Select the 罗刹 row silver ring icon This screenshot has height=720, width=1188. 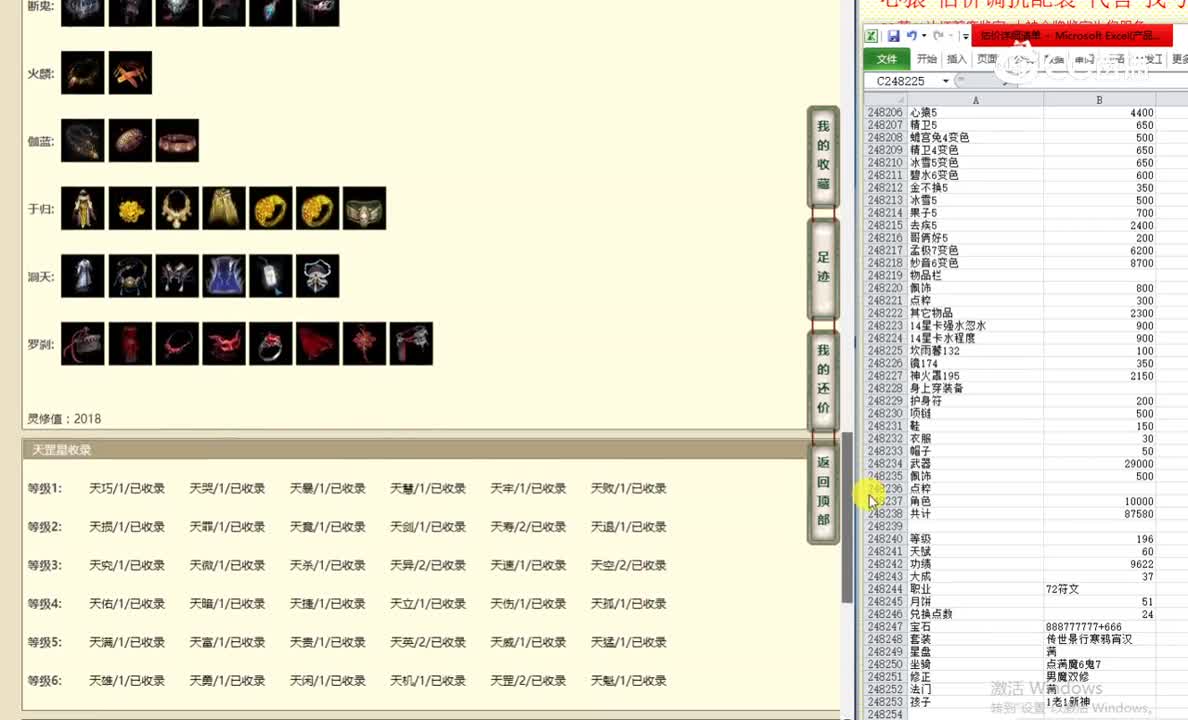click(x=271, y=343)
